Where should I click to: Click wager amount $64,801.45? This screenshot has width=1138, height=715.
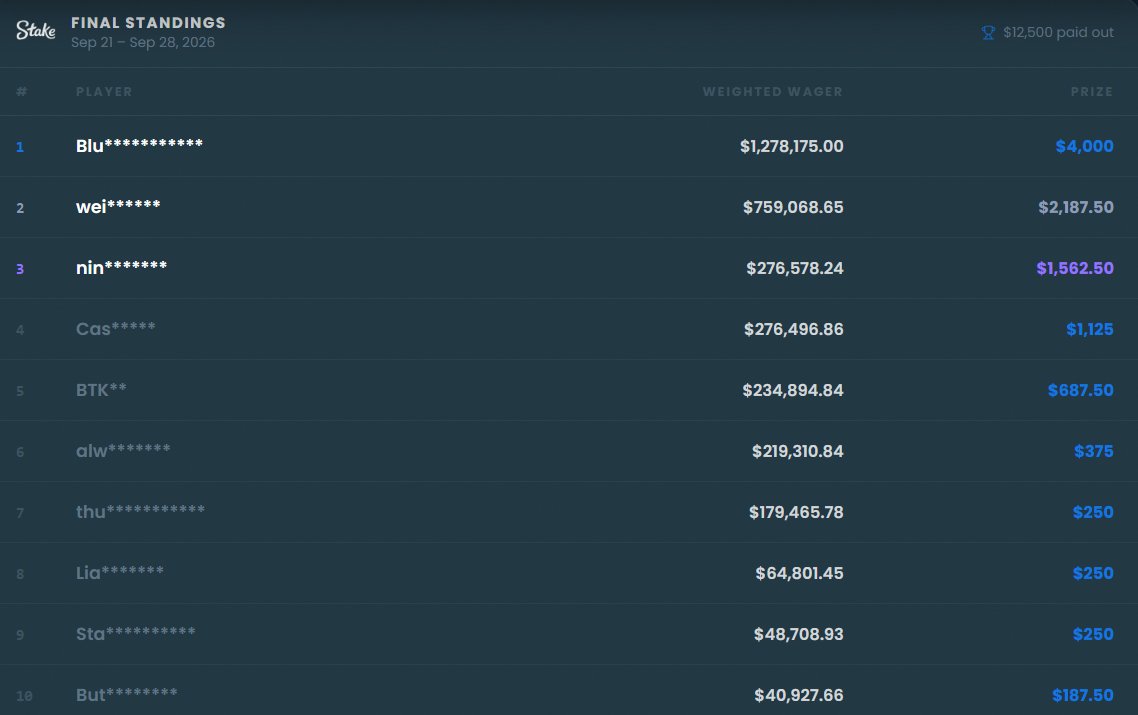(799, 573)
